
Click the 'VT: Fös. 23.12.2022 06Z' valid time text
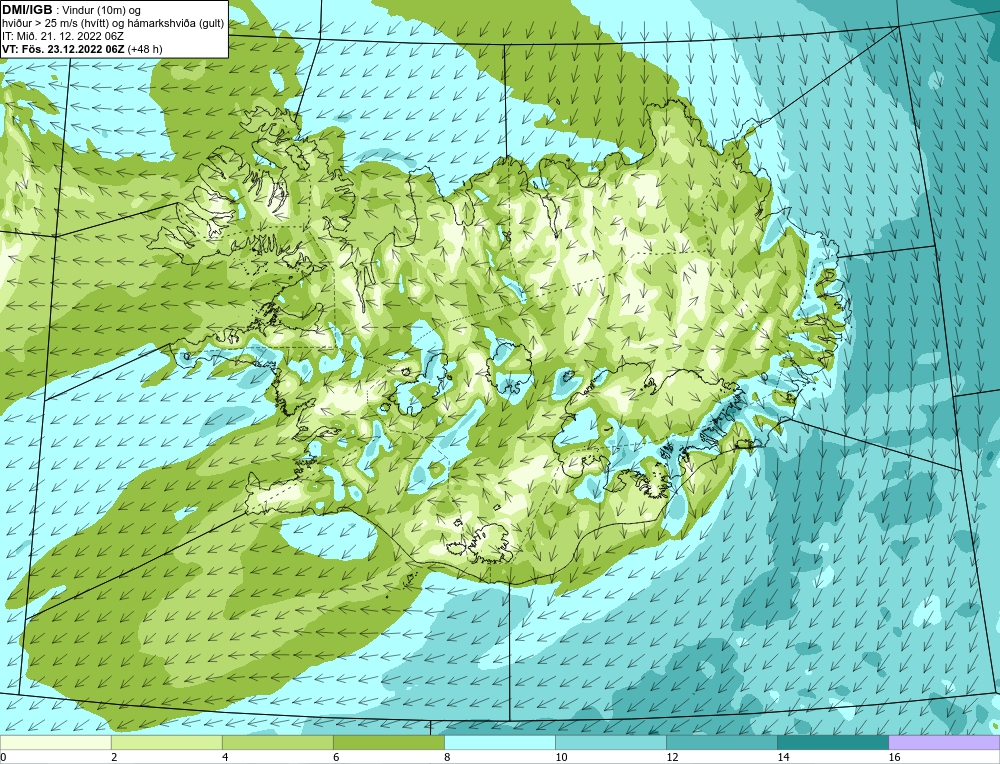(x=64, y=49)
